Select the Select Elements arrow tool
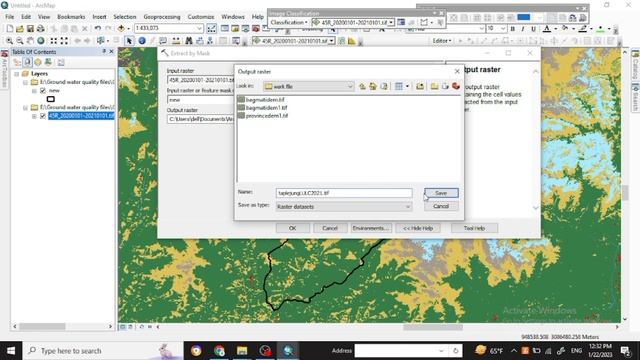The width and height of the screenshot is (640, 360). coord(129,41)
